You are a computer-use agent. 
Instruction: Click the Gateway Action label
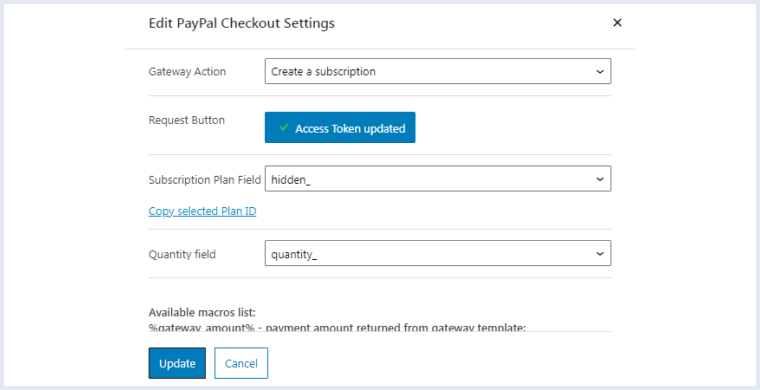coord(187,71)
